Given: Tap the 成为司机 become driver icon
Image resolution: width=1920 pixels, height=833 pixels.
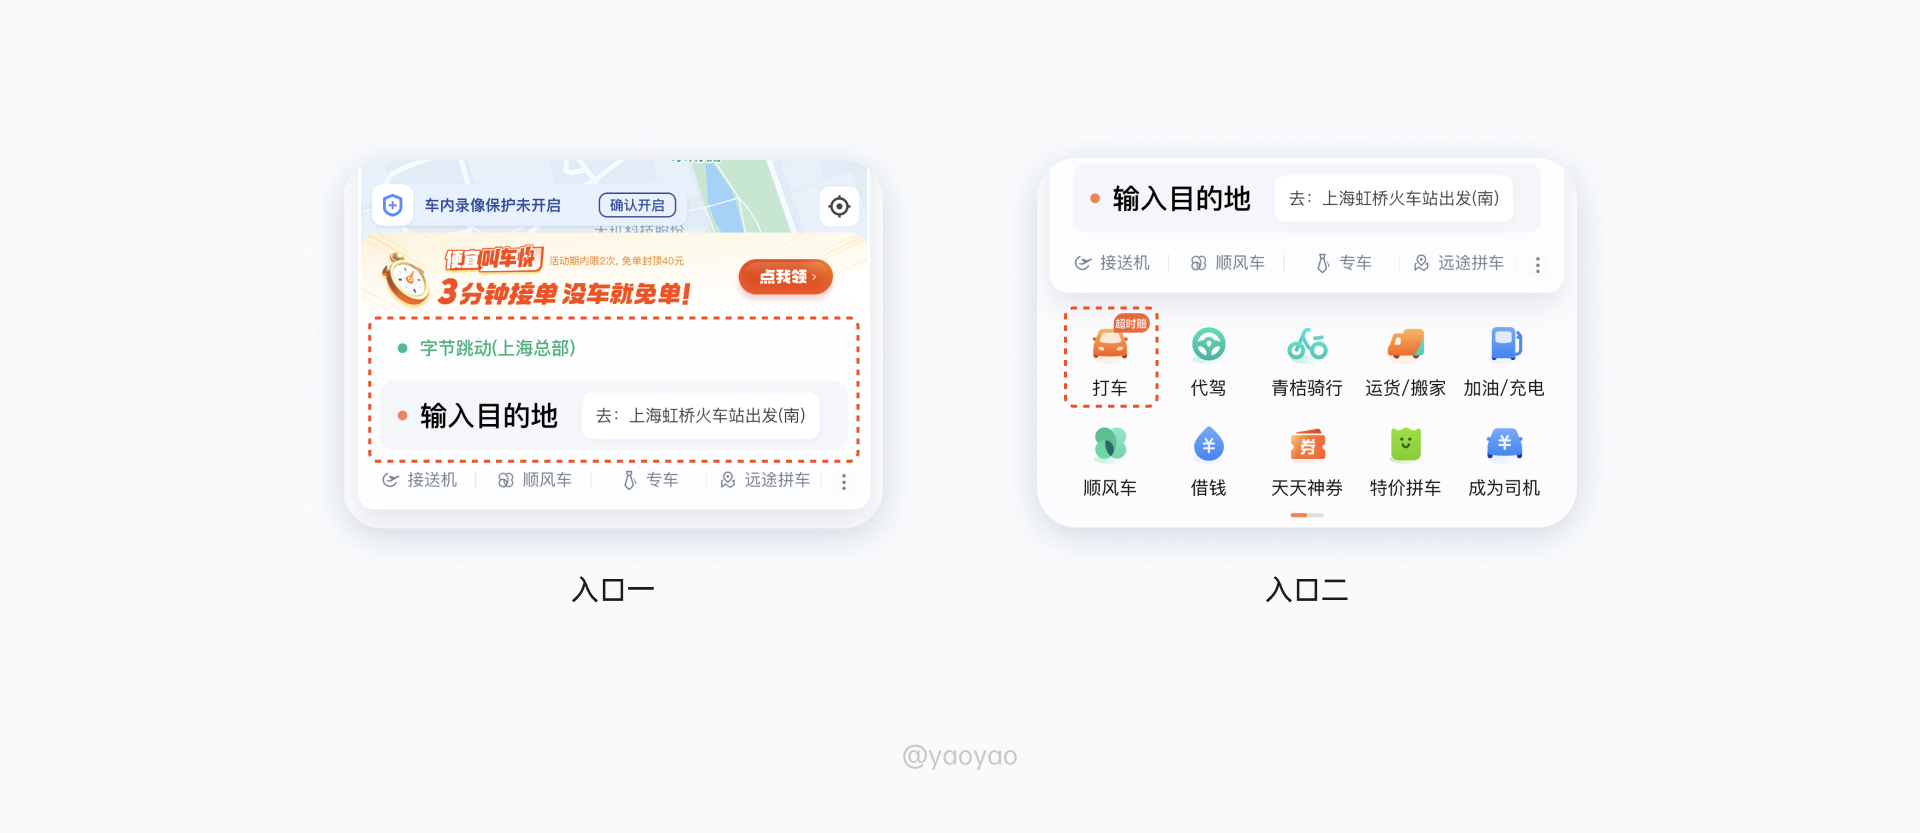Looking at the screenshot, I should pyautogui.click(x=1504, y=444).
